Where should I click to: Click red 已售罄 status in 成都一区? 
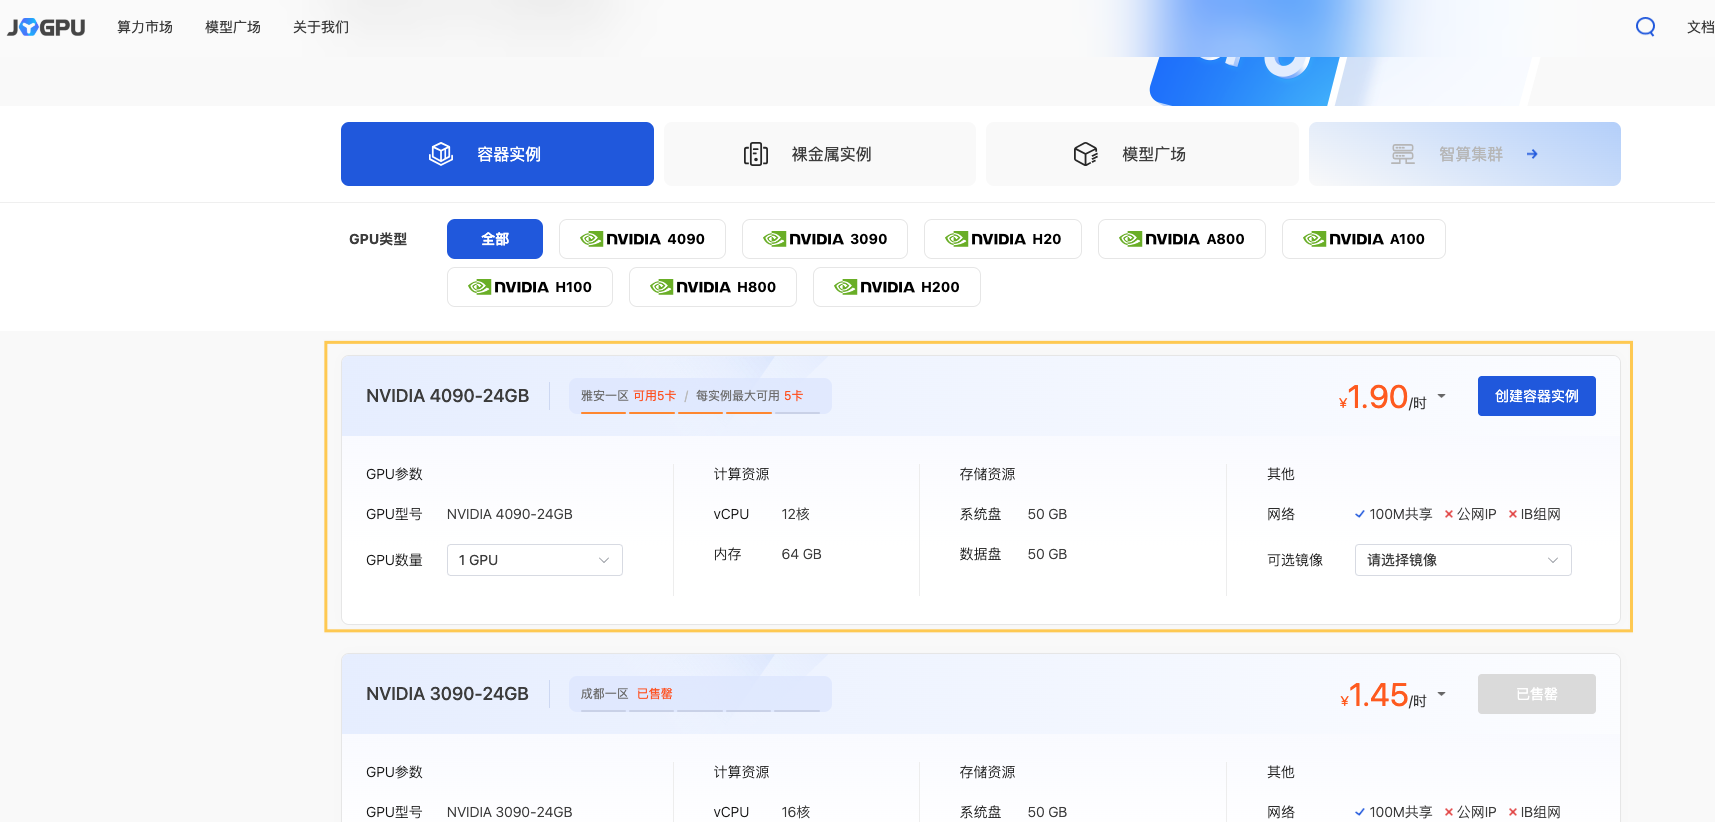point(654,694)
